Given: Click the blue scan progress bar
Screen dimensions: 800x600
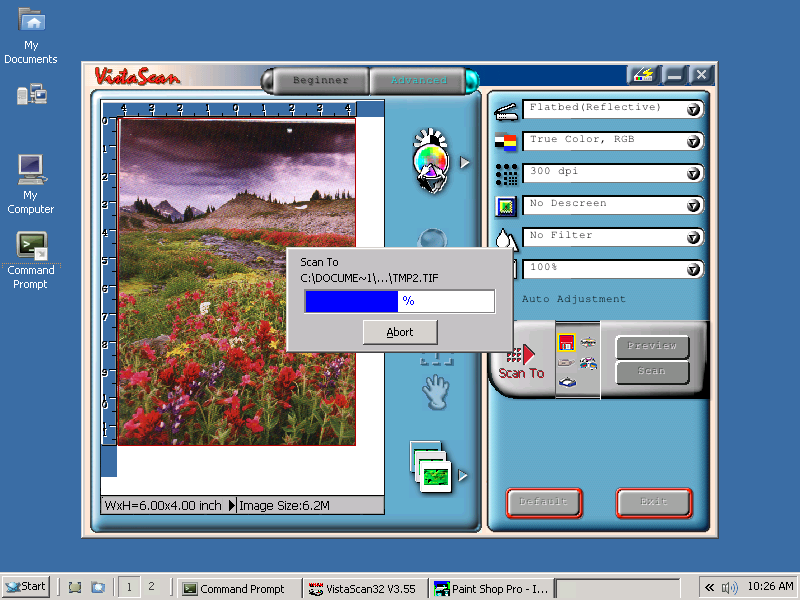Looking at the screenshot, I should (x=399, y=301).
